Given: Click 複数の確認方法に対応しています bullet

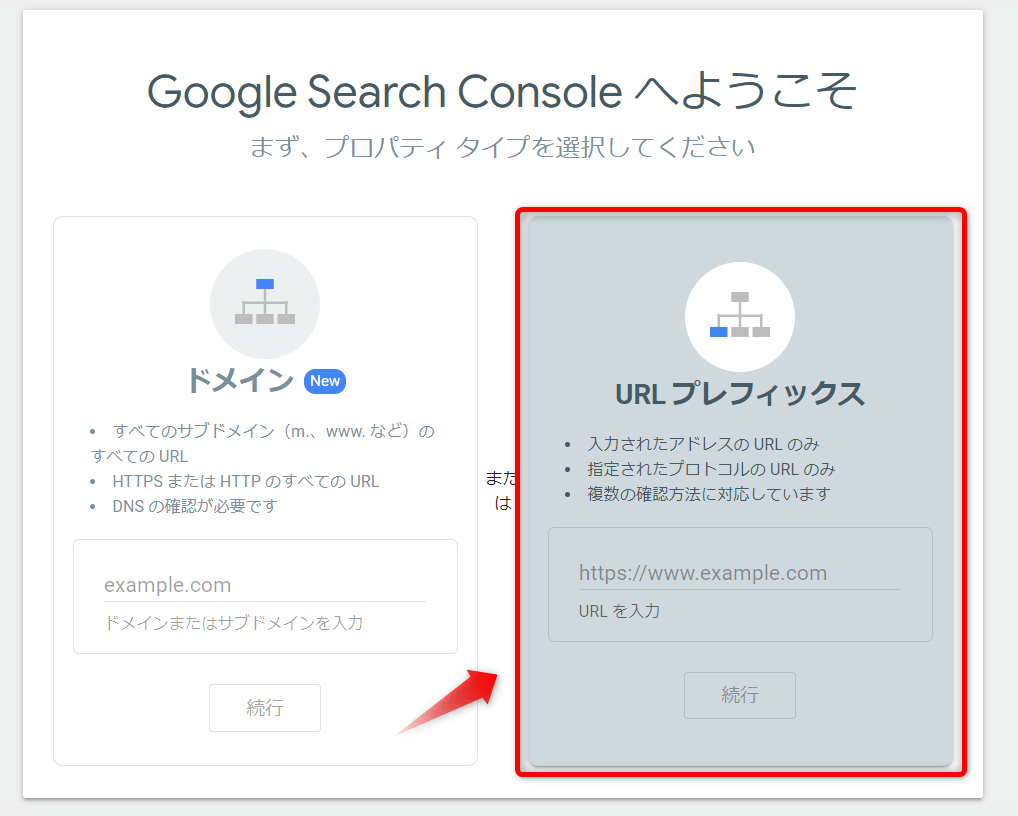Looking at the screenshot, I should pyautogui.click(x=708, y=494).
